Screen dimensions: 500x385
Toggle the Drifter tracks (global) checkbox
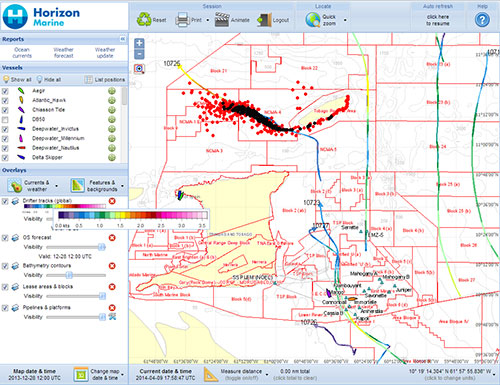coord(5,201)
